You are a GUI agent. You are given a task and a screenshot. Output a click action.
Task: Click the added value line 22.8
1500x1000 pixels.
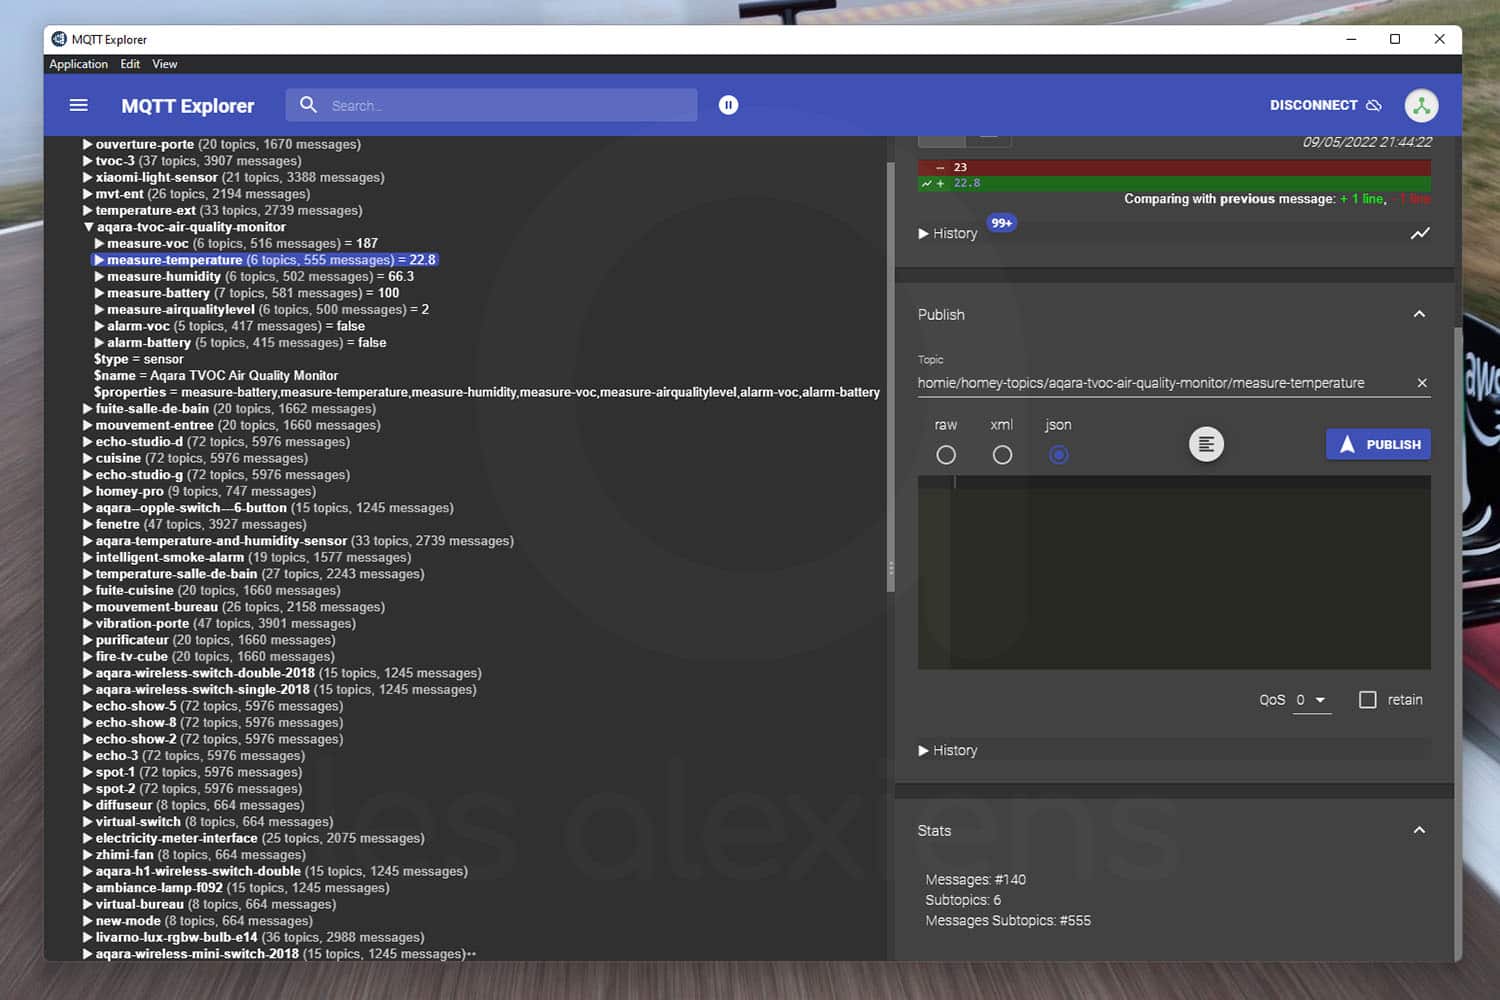(x=1174, y=183)
